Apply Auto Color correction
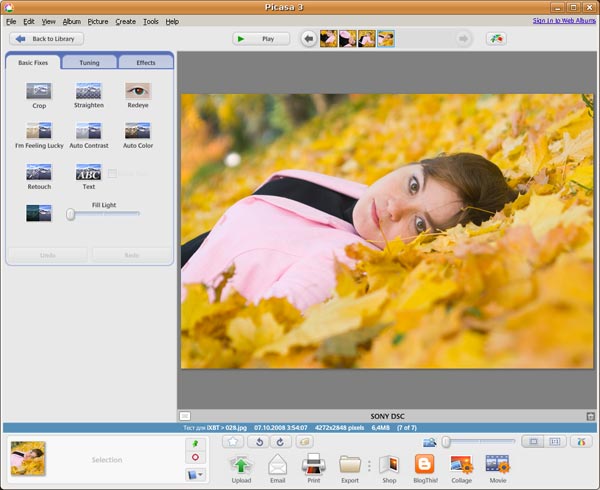 [x=138, y=131]
